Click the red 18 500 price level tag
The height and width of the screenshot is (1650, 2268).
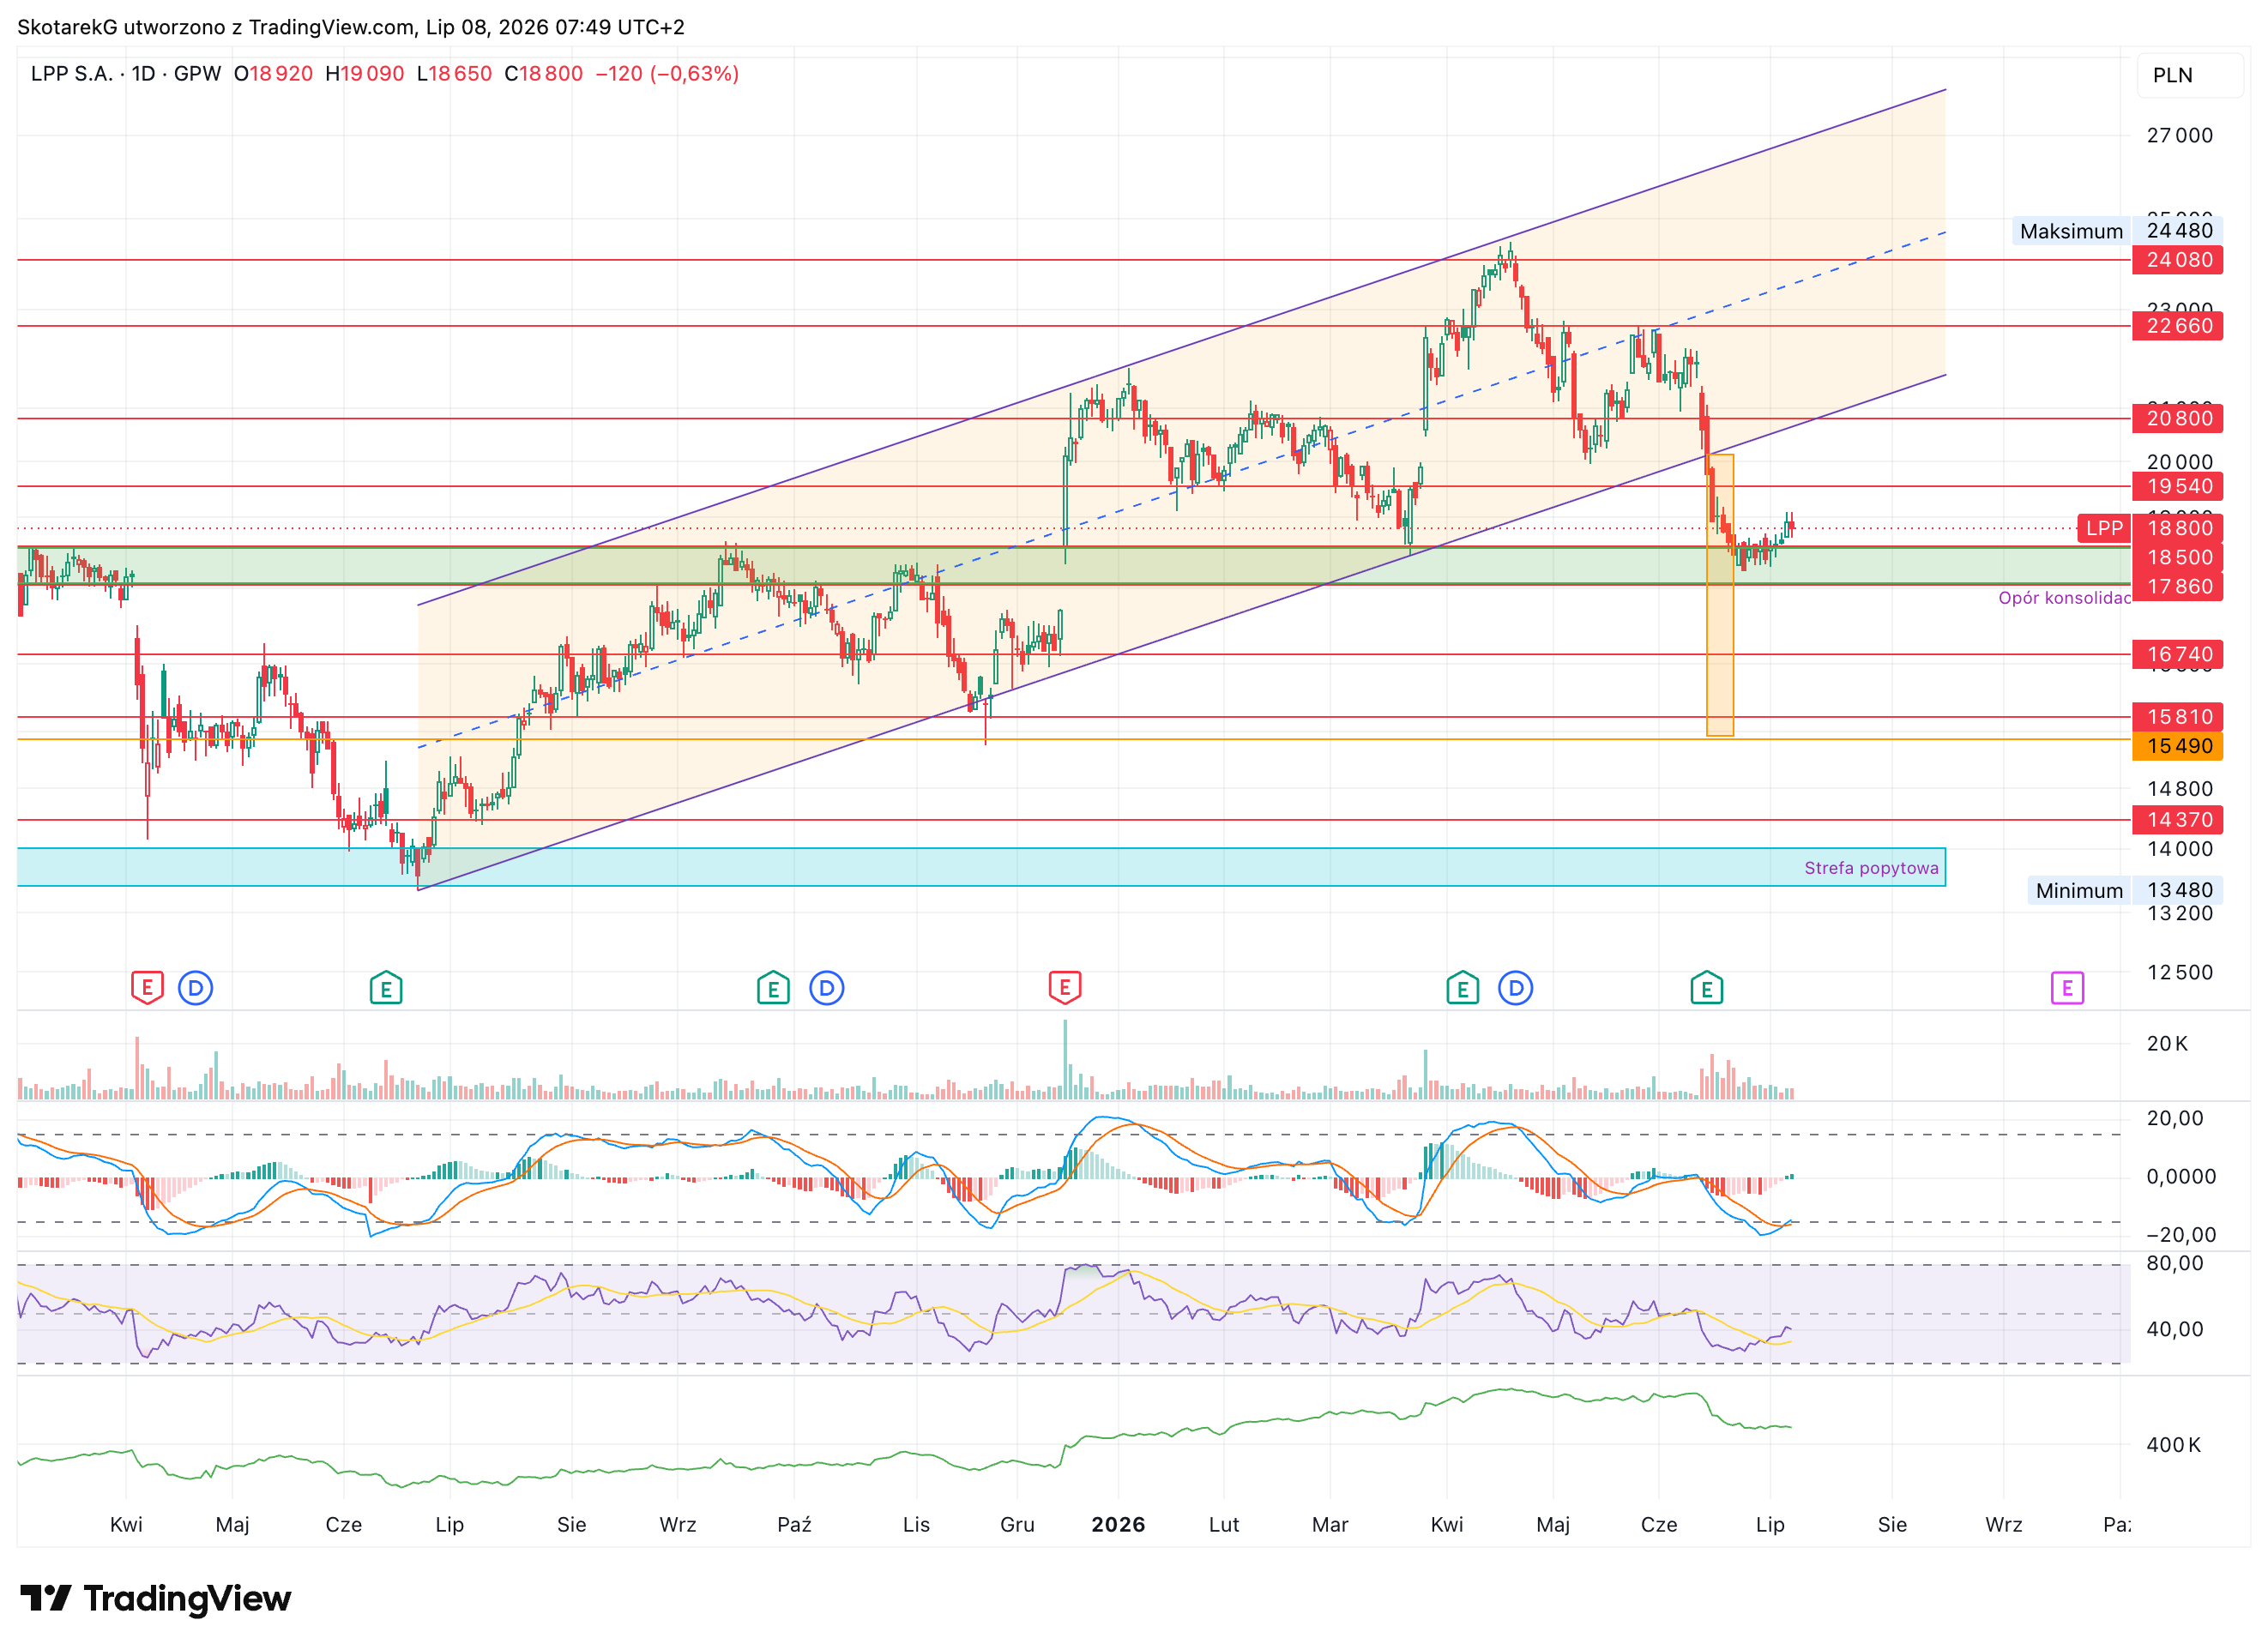click(x=2178, y=557)
